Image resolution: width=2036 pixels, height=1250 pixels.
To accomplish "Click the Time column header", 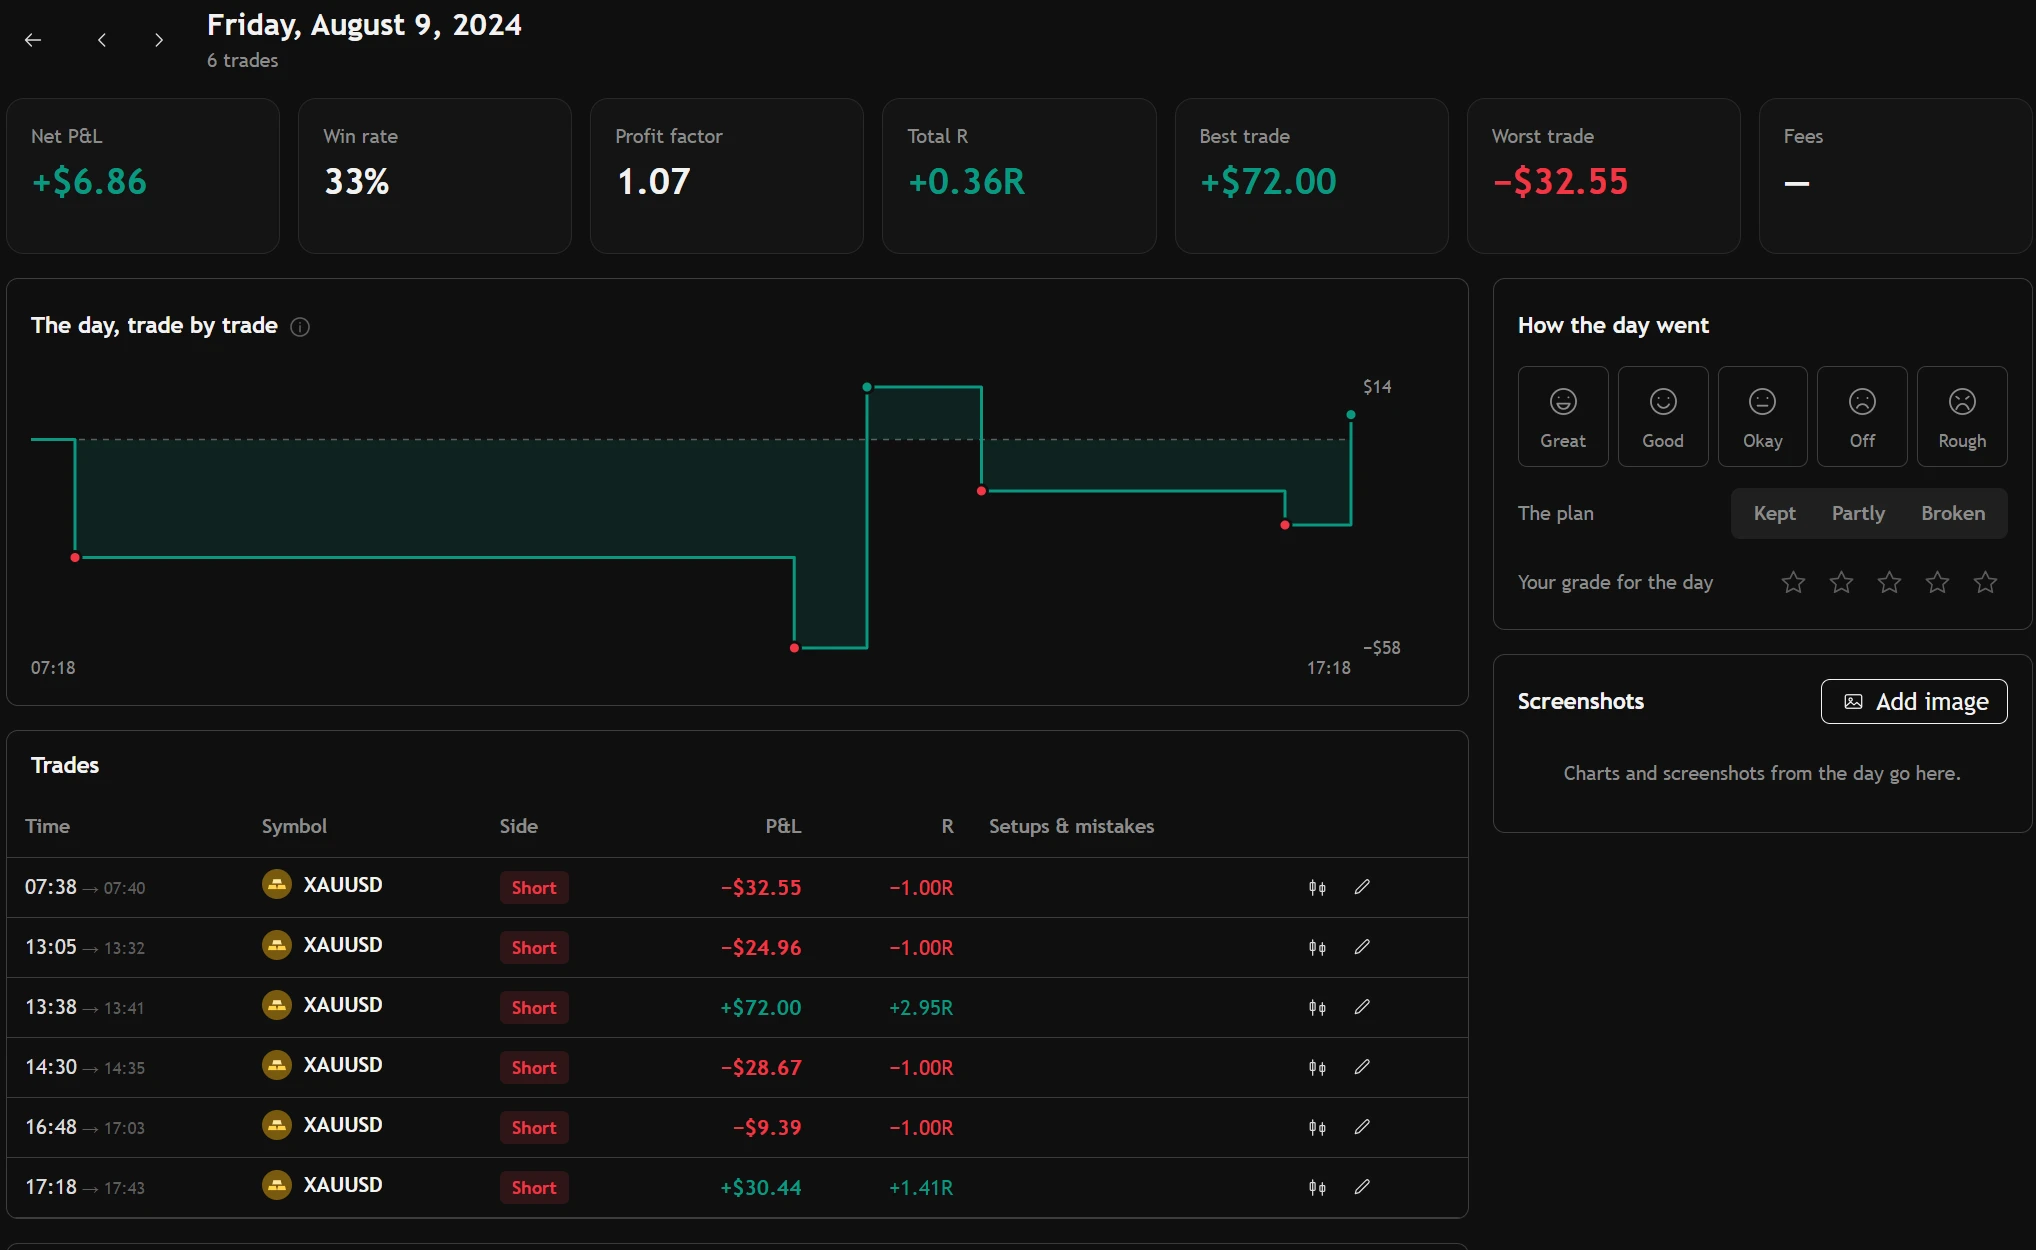I will point(47,826).
